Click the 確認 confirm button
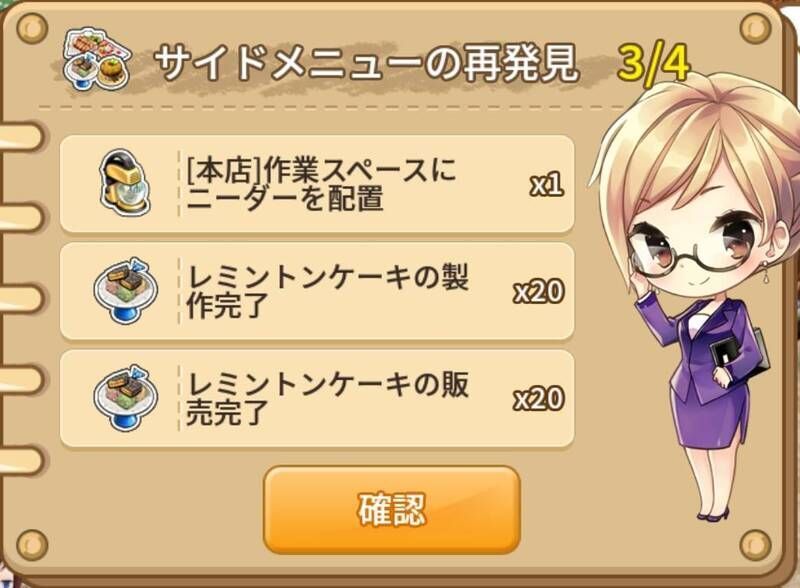 (x=391, y=509)
